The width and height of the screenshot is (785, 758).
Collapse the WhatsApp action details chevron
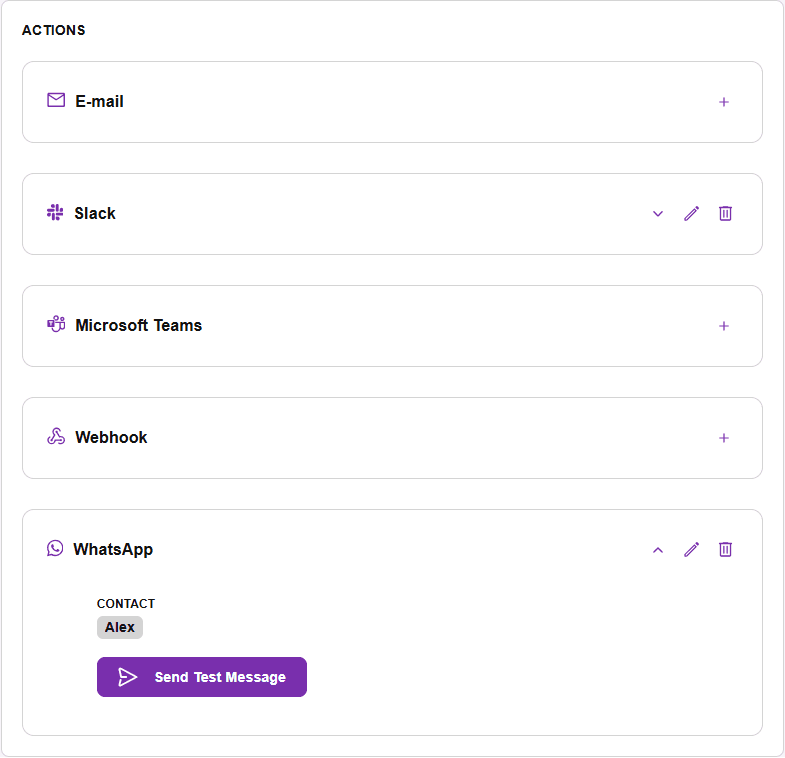coord(658,550)
